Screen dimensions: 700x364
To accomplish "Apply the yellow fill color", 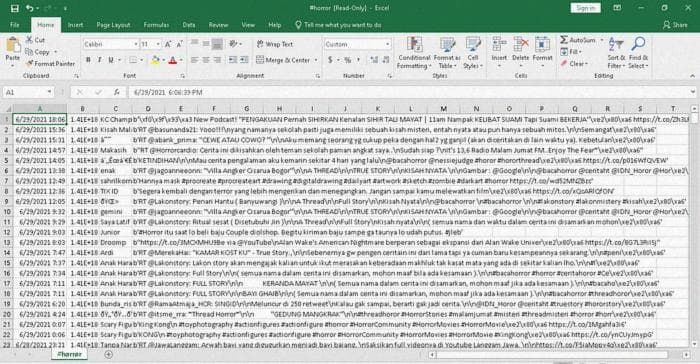I will [155, 60].
